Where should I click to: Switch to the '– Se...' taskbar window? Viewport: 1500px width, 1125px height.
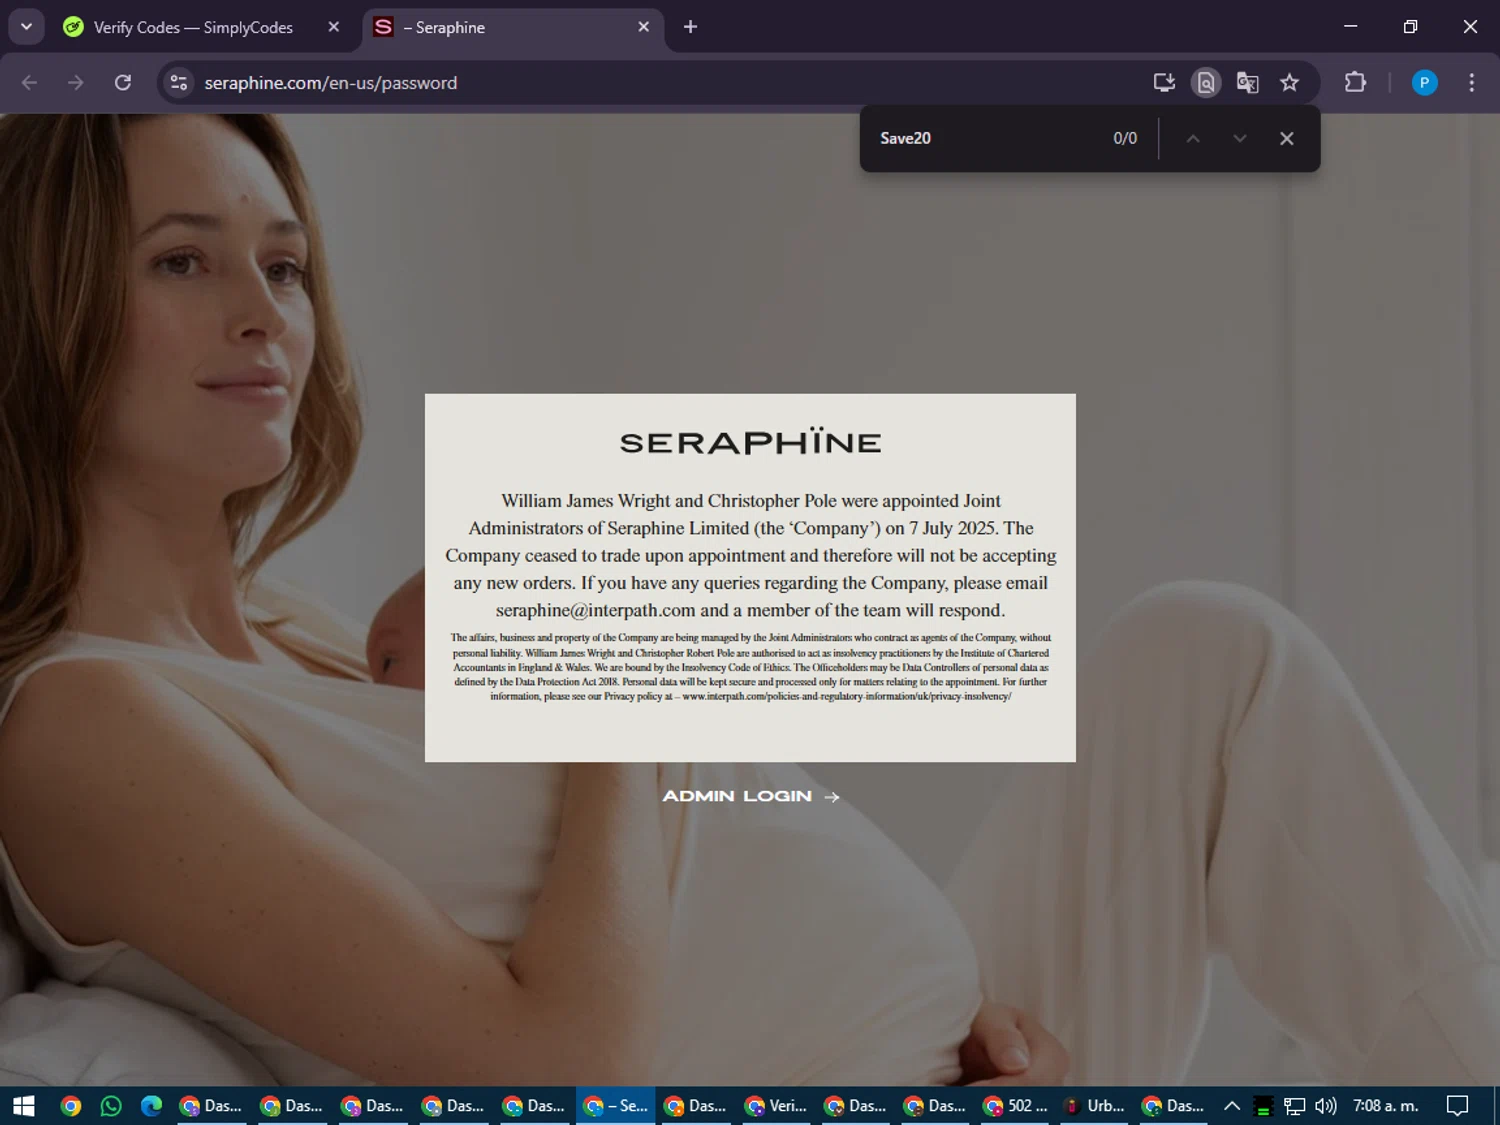click(x=615, y=1105)
